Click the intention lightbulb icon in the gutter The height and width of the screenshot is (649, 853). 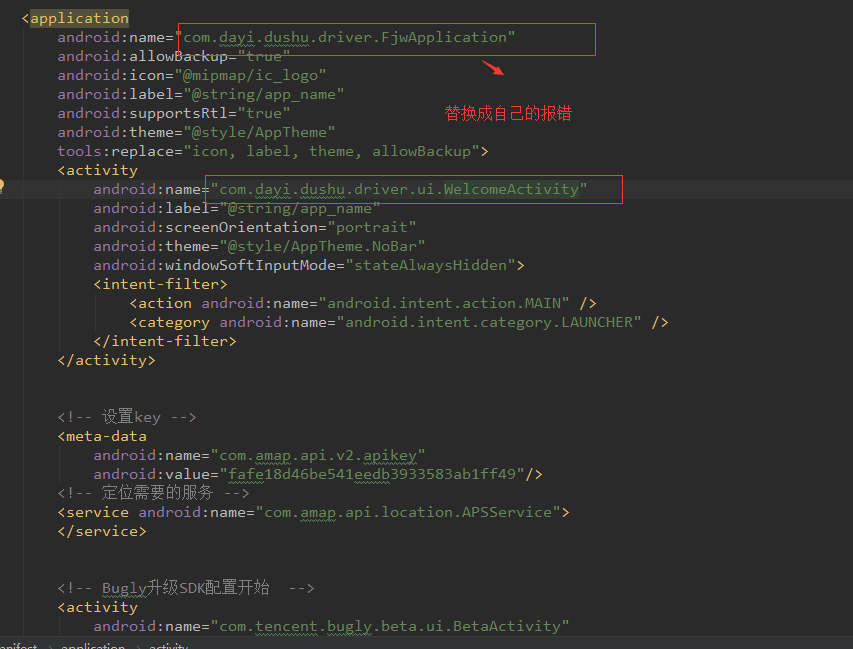coord(2,186)
